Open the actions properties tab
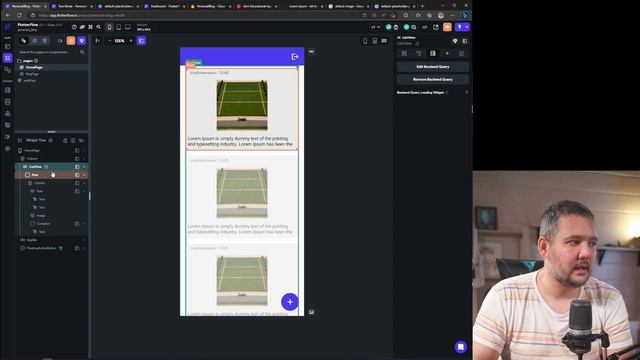Image resolution: width=640 pixels, height=360 pixels. tap(418, 53)
